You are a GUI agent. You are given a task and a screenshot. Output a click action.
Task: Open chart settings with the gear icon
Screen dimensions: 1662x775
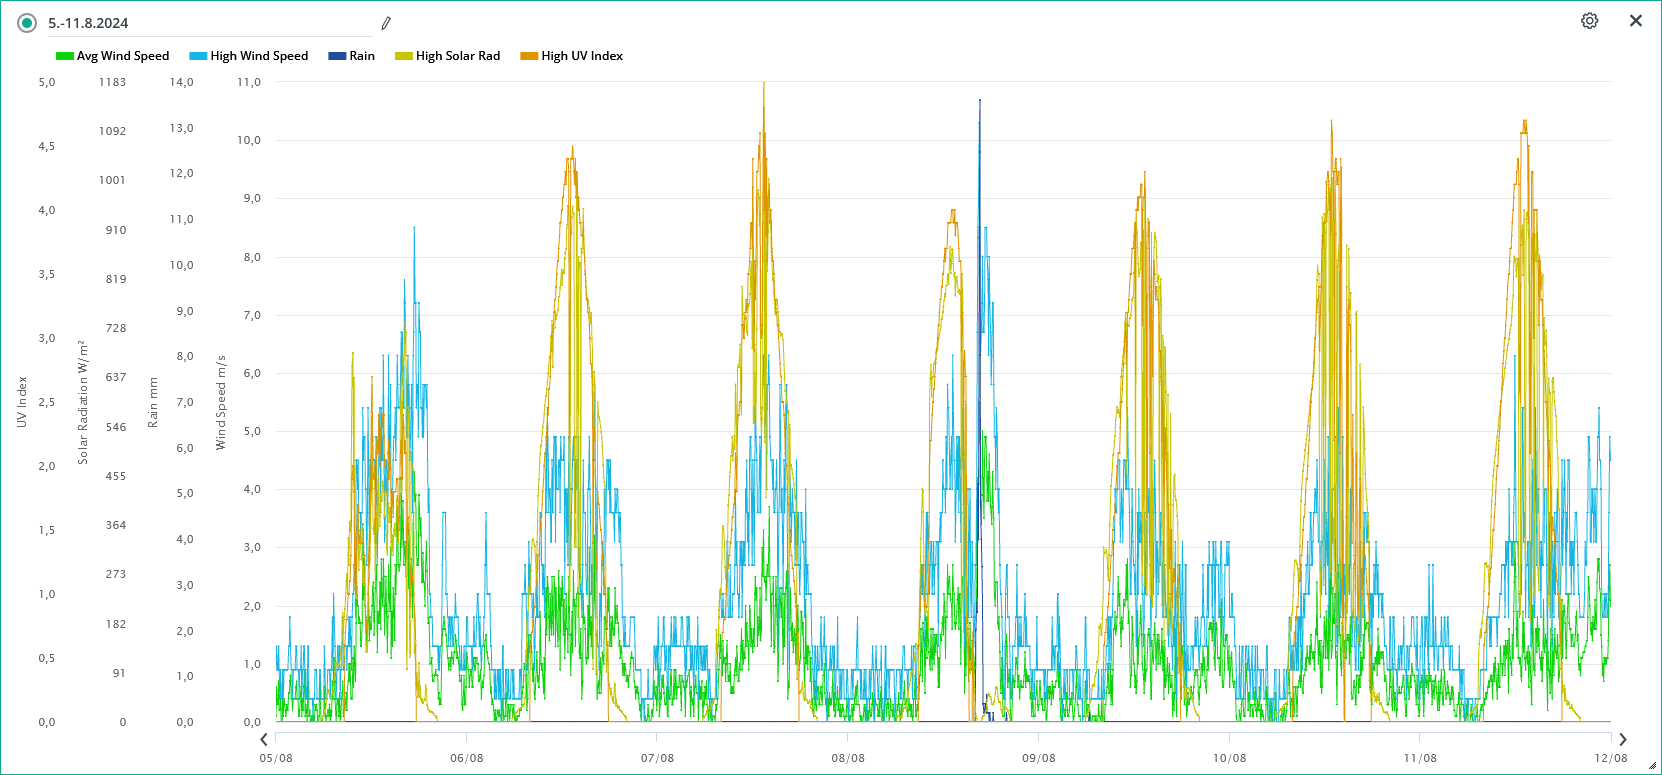click(x=1589, y=21)
